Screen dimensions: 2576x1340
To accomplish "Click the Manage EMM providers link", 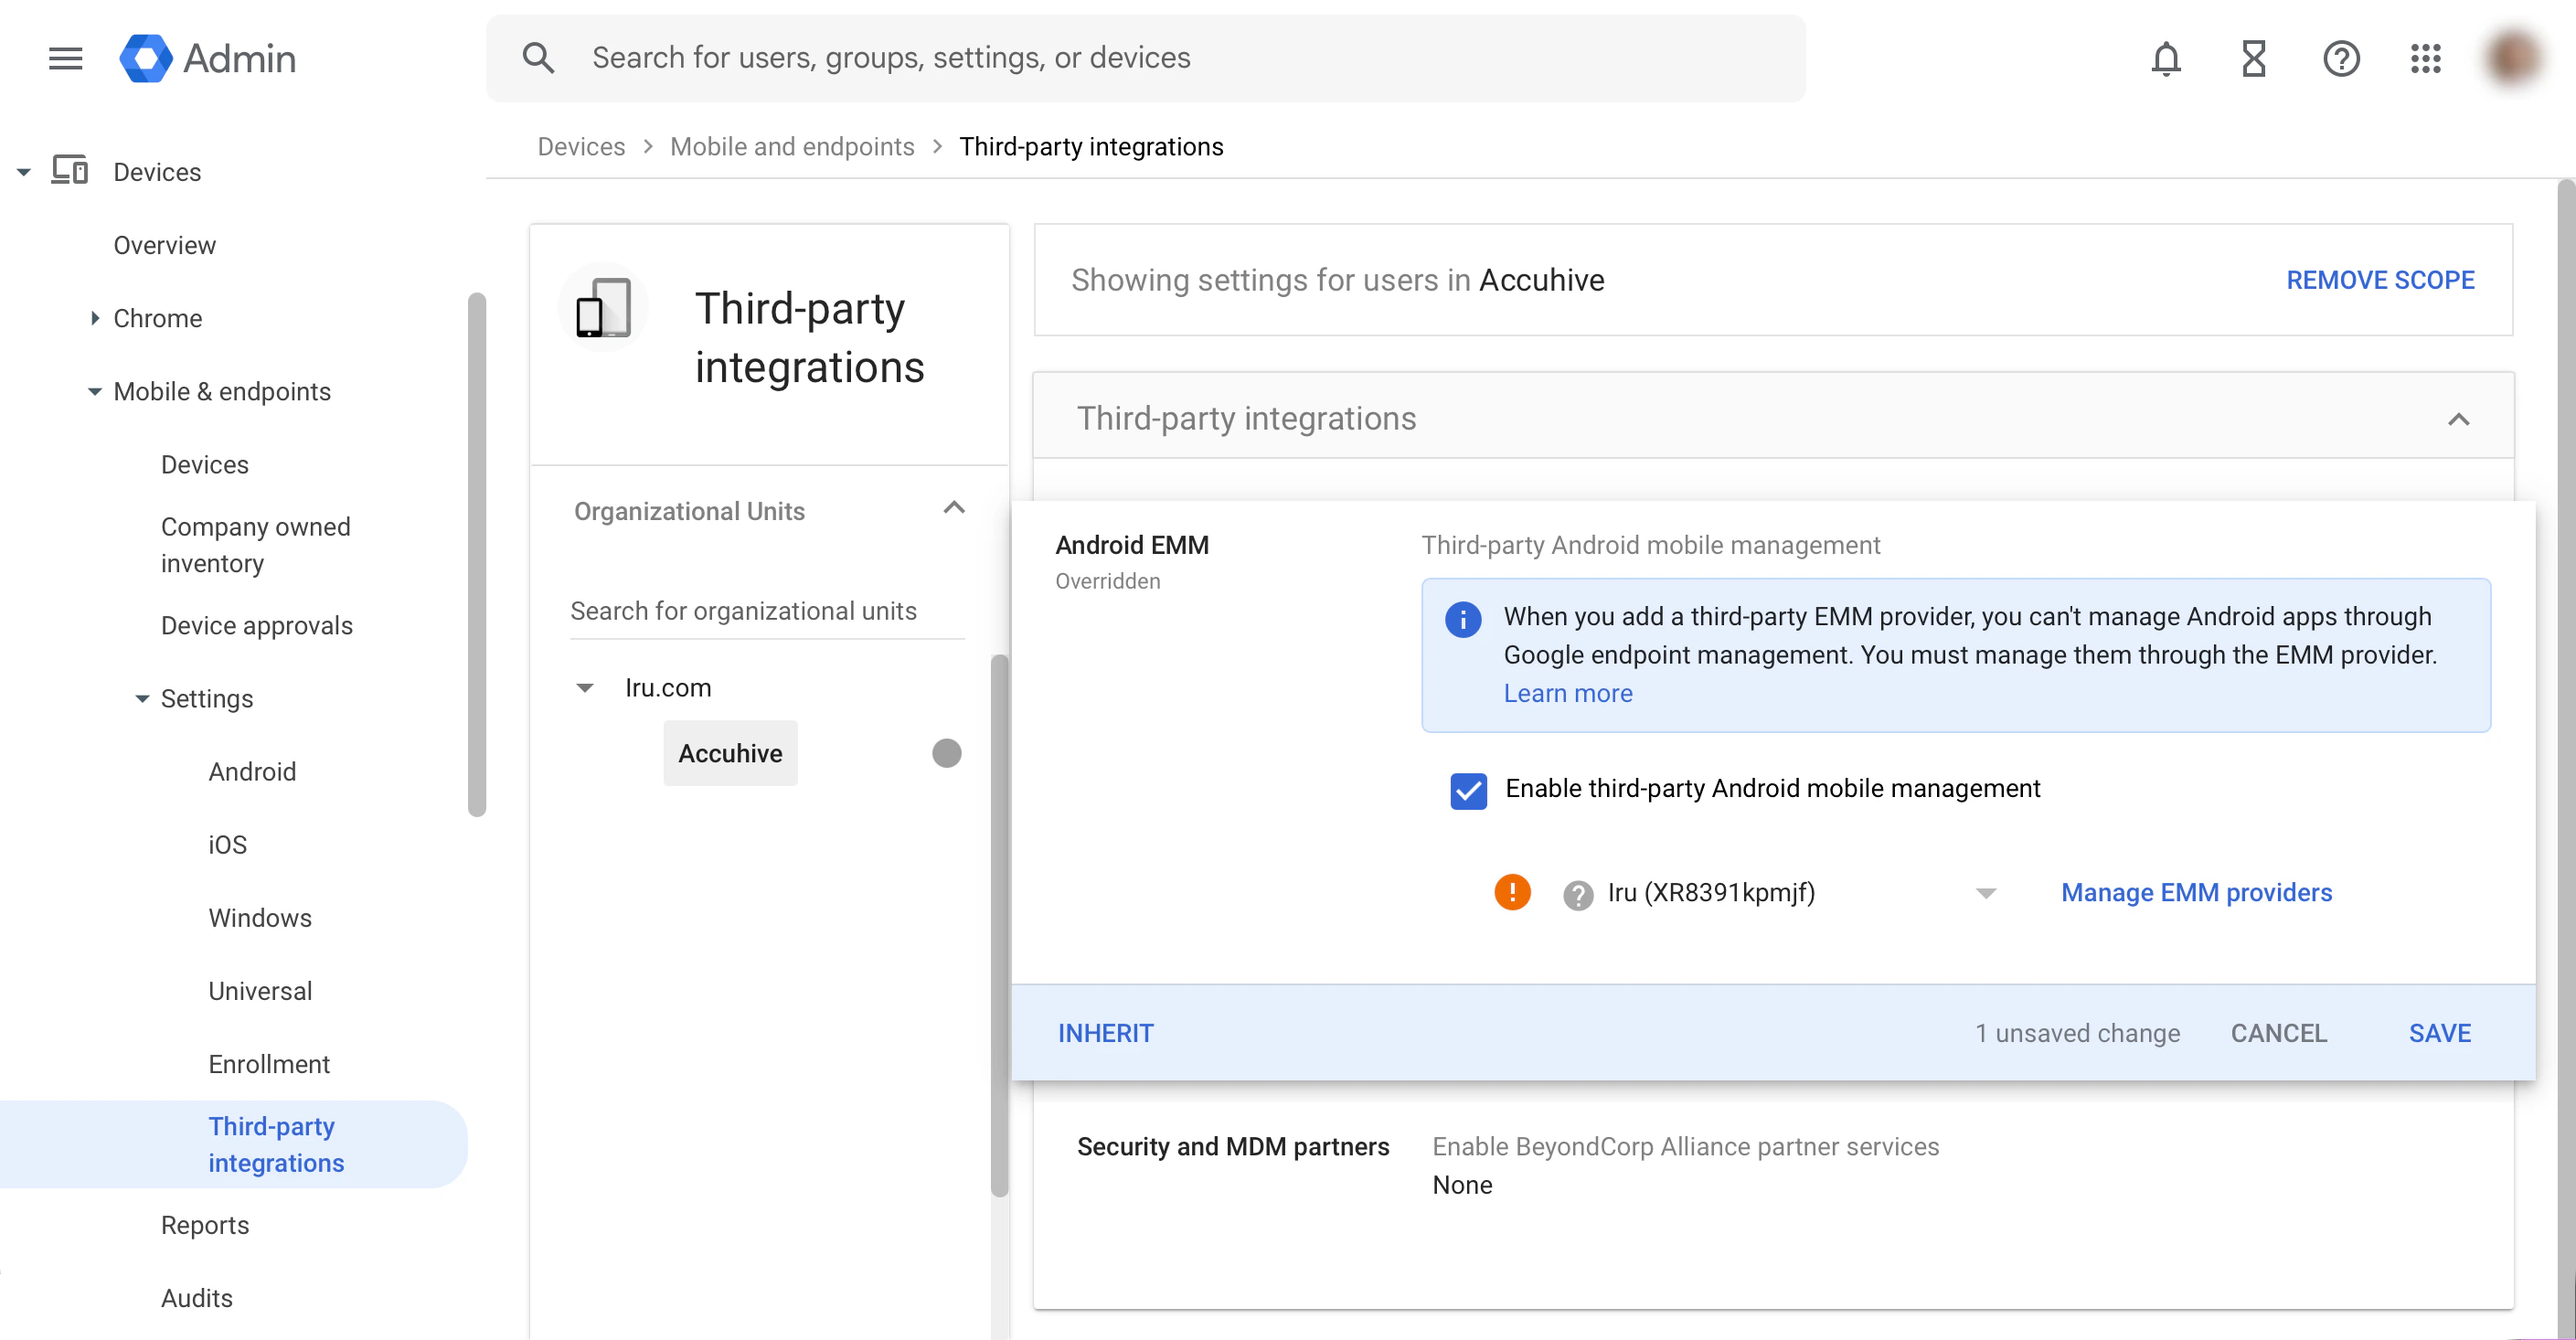I will point(2196,892).
